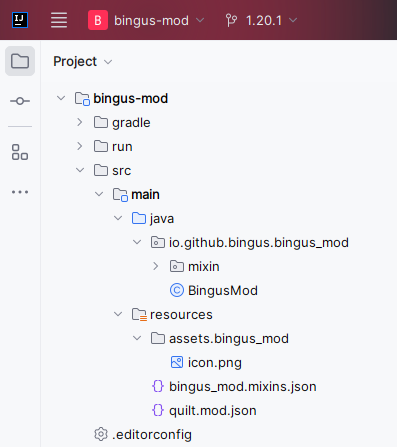
Task: Select the resources folder label
Action: click(181, 315)
